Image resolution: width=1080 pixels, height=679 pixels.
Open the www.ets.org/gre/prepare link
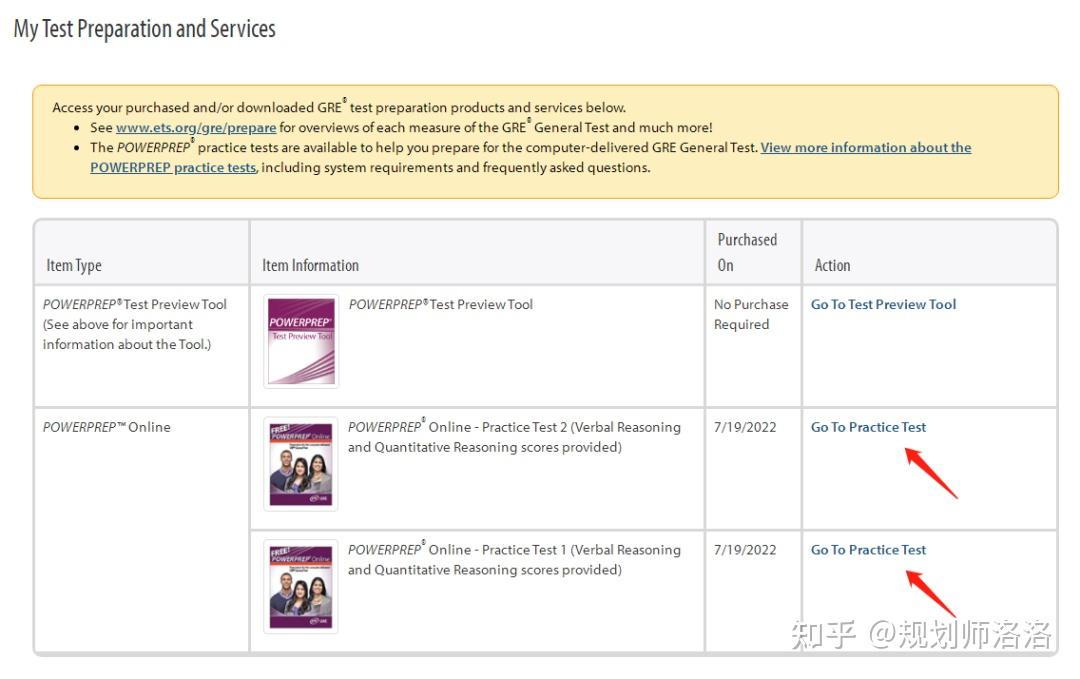coord(196,128)
